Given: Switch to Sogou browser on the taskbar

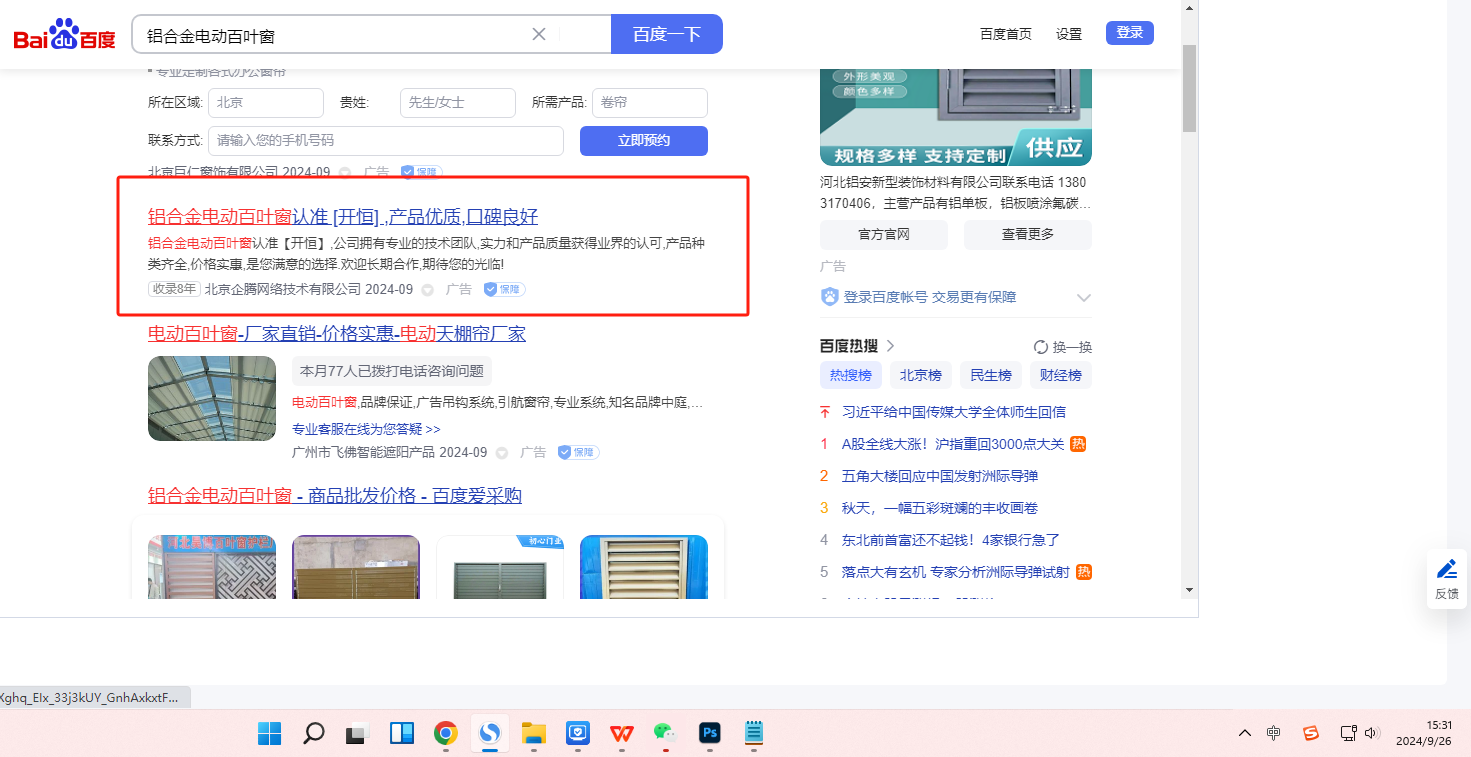Looking at the screenshot, I should pos(490,734).
